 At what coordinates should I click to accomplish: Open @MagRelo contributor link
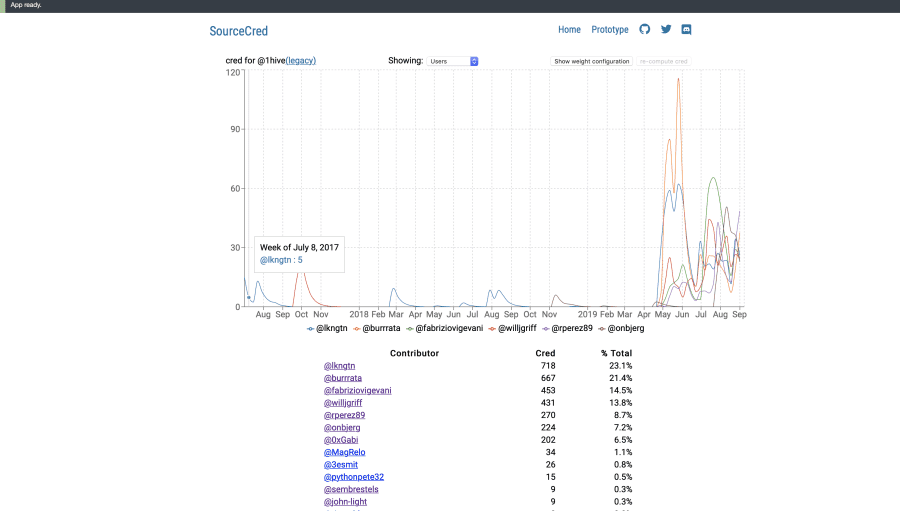click(x=344, y=452)
